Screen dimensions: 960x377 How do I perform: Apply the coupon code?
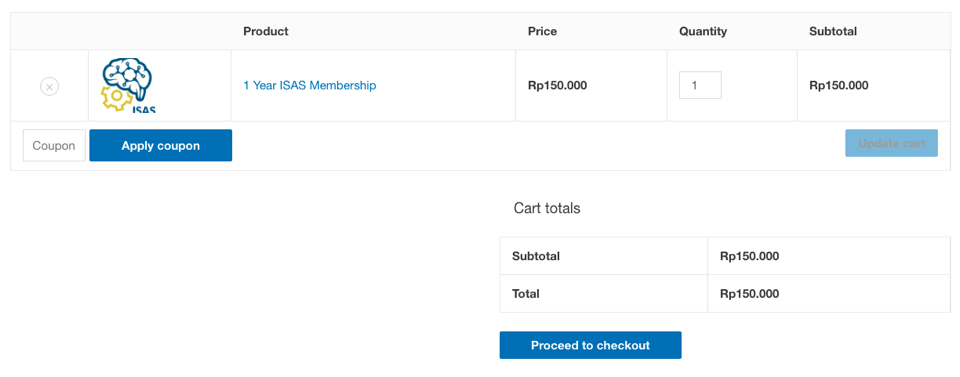[160, 146]
